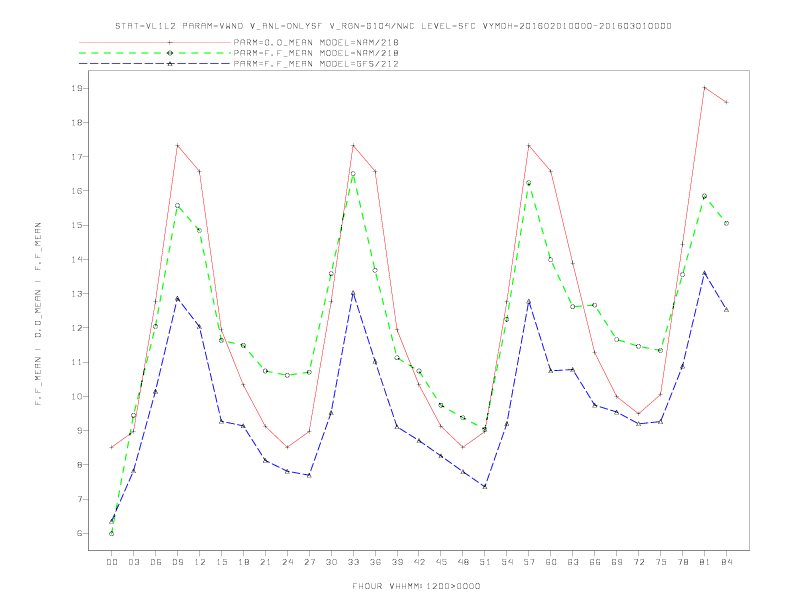Click x-axis forecast hour label 24
Viewport: 792px width, 612px height.
pyautogui.click(x=287, y=562)
